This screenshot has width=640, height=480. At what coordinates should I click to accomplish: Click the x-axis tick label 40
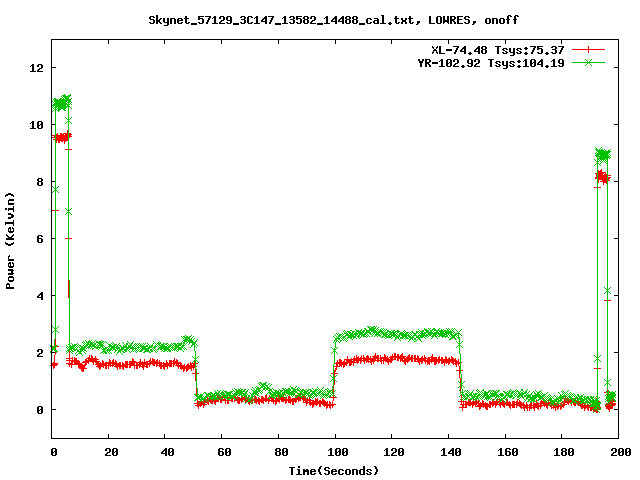[167, 452]
